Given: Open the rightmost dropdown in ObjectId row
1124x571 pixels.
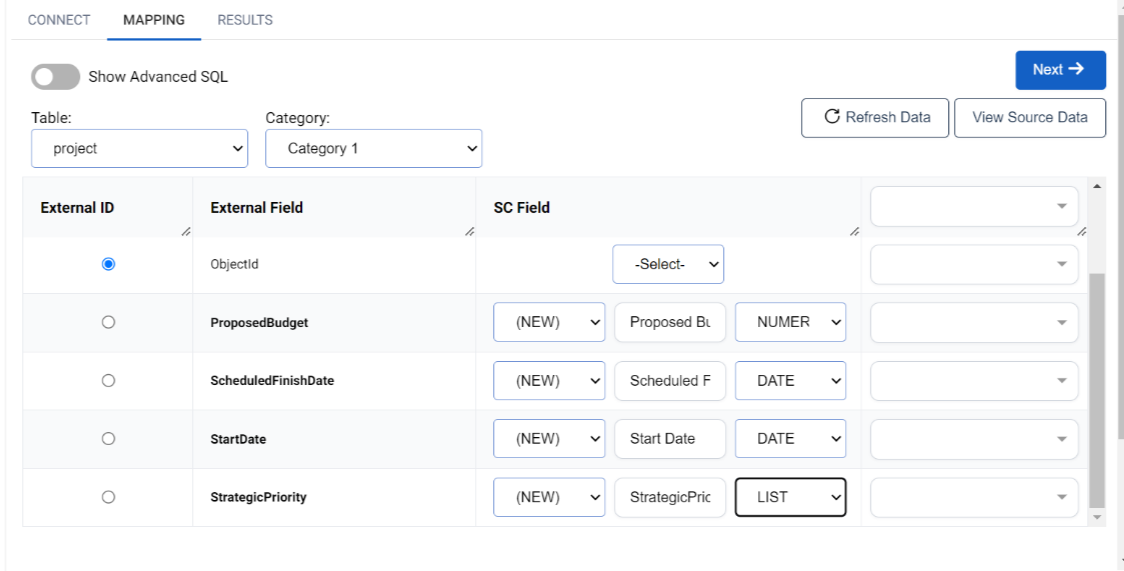Looking at the screenshot, I should [974, 264].
